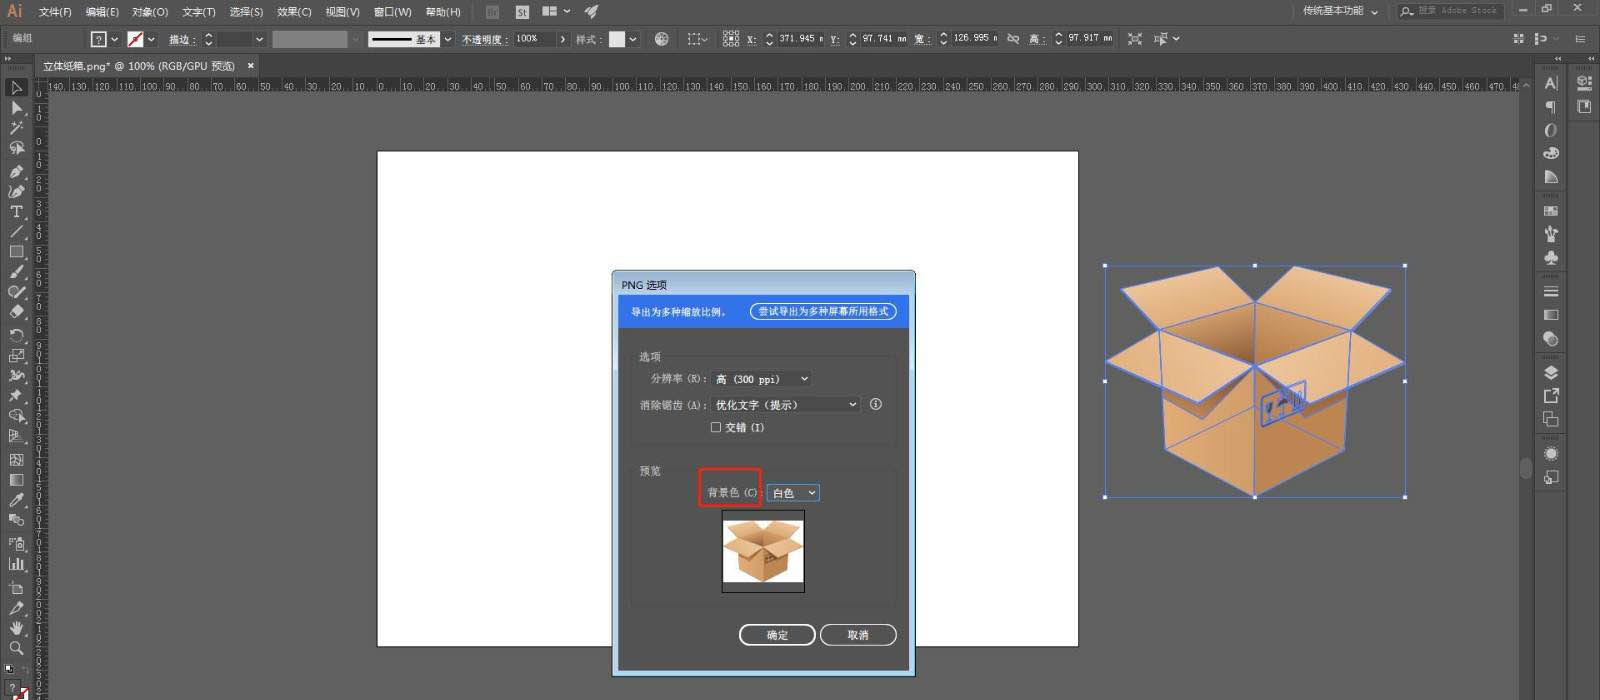The width and height of the screenshot is (1600, 700).
Task: Open the Character panel icon
Action: 1551,84
